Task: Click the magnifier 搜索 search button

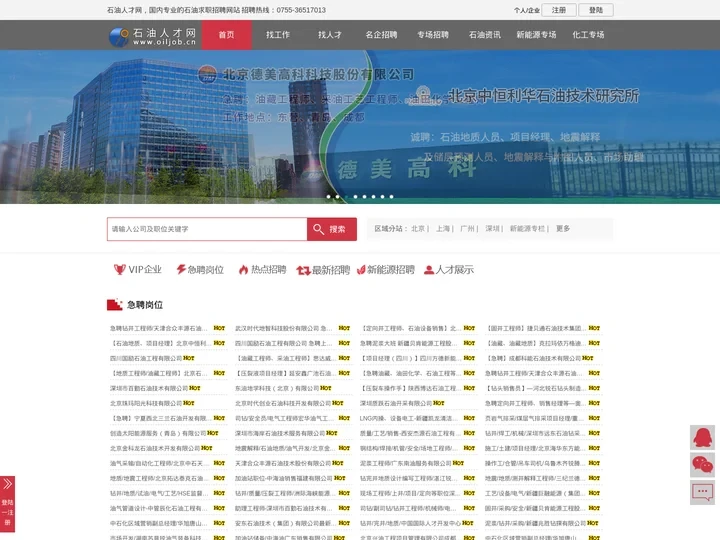Action: (x=332, y=229)
